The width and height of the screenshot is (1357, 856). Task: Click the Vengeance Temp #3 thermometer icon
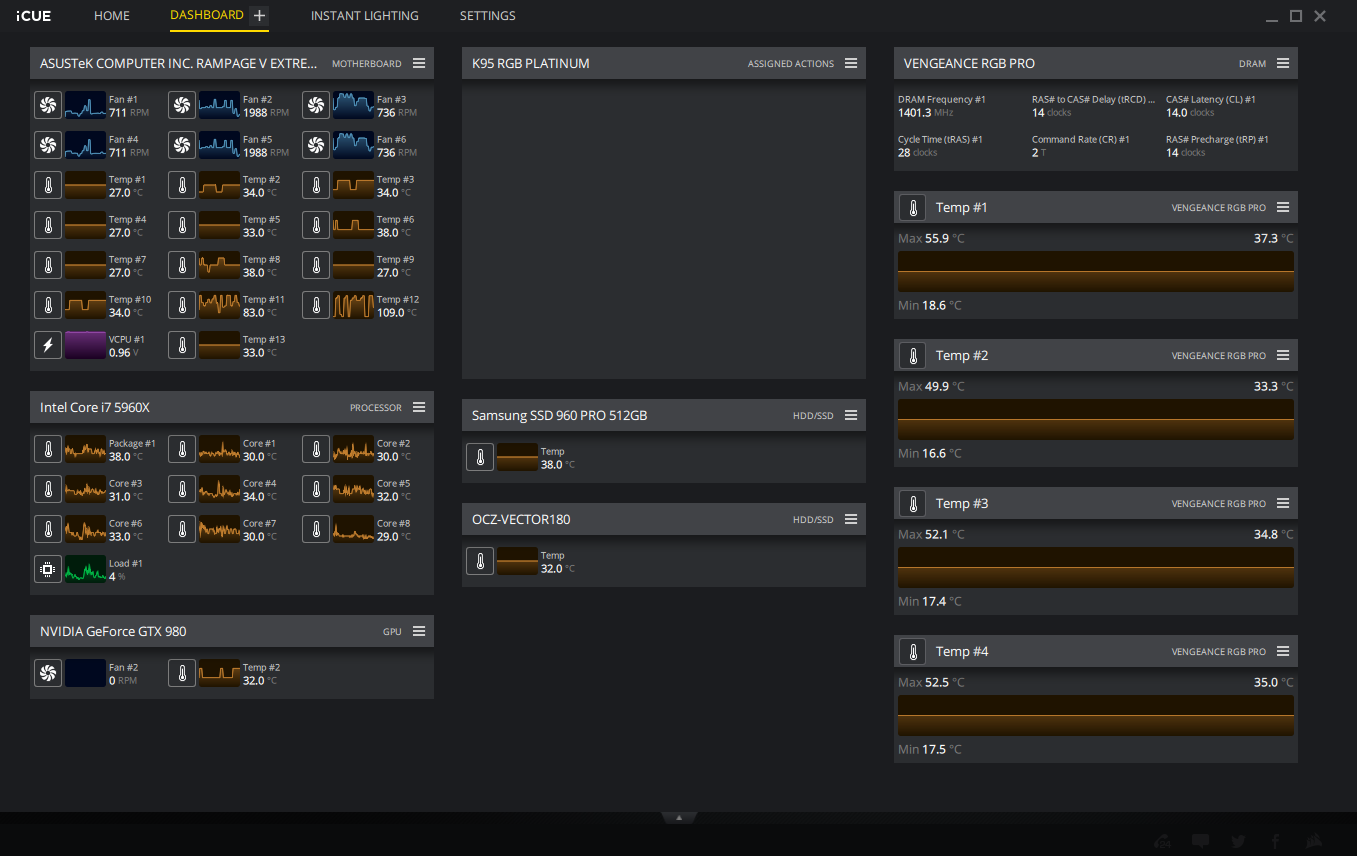[912, 504]
